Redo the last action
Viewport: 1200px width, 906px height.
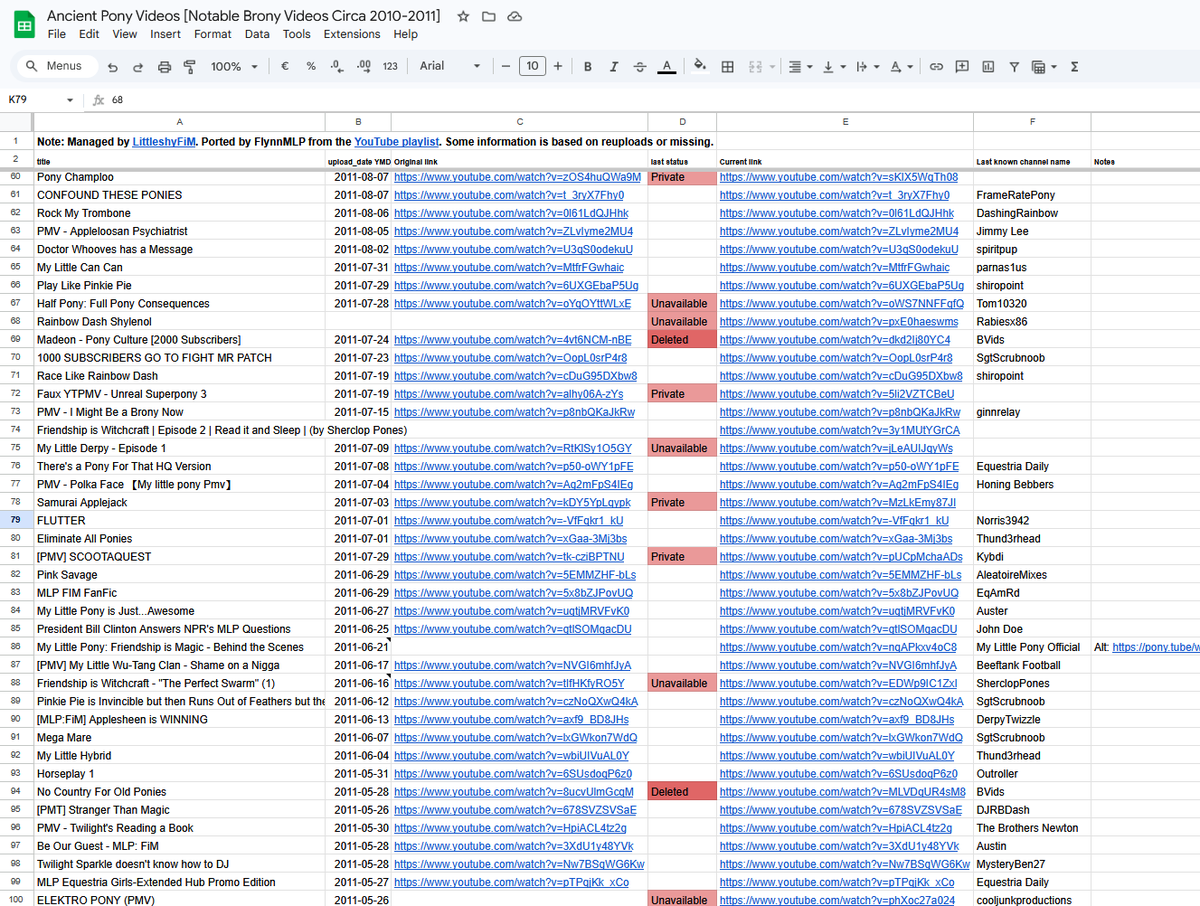point(138,66)
